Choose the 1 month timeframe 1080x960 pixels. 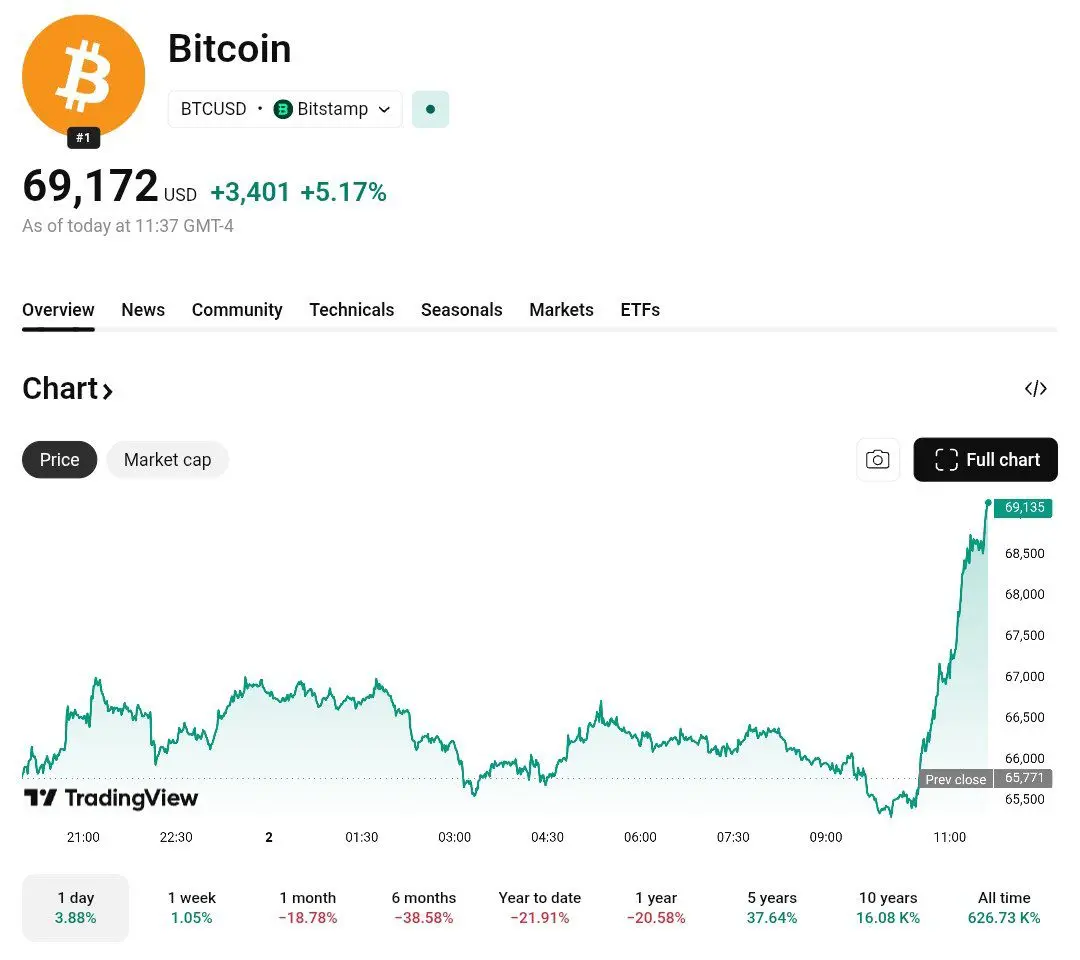[x=307, y=907]
